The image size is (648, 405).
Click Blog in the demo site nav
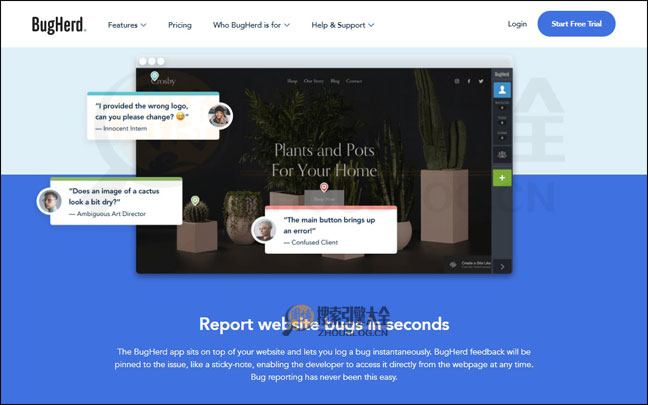pos(335,81)
